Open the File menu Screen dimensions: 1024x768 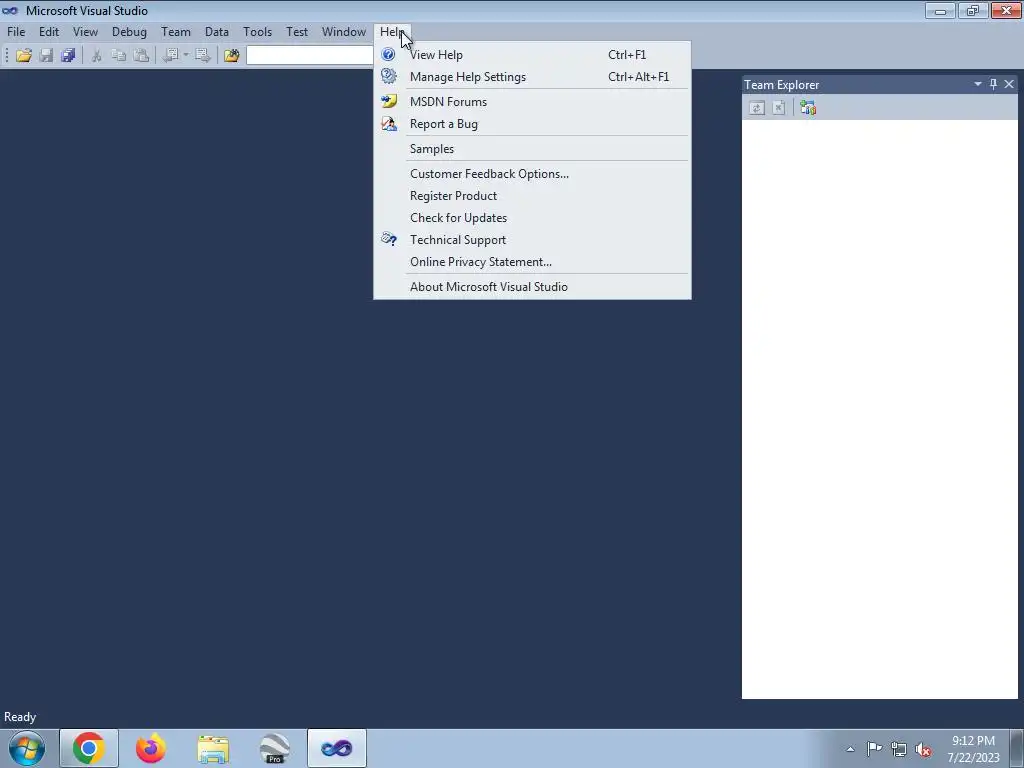click(x=16, y=31)
